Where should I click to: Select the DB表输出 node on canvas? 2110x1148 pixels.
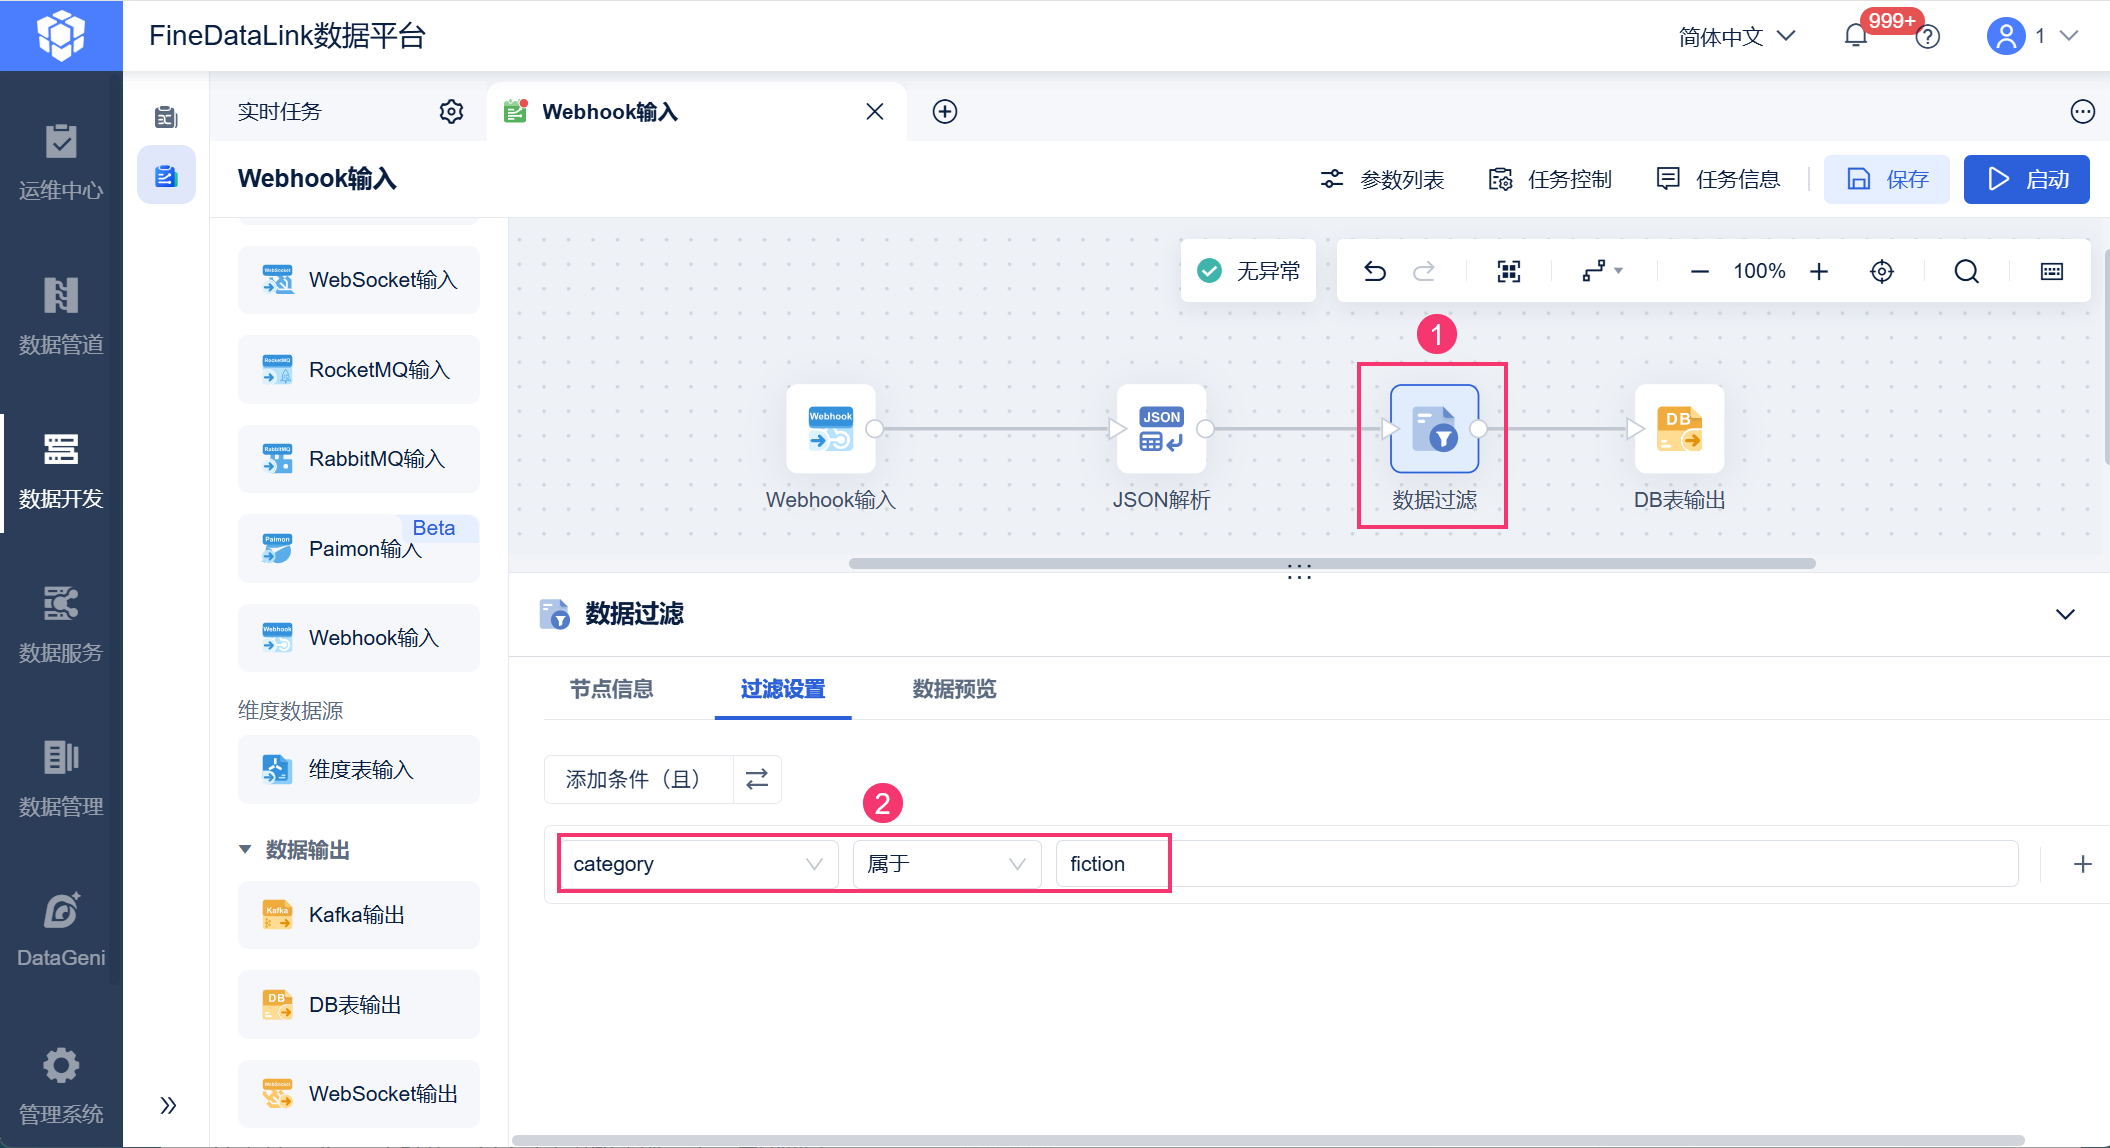pos(1679,429)
